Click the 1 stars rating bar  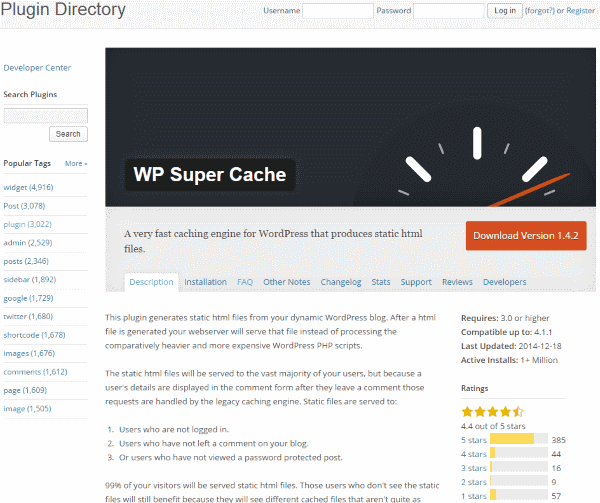click(519, 495)
